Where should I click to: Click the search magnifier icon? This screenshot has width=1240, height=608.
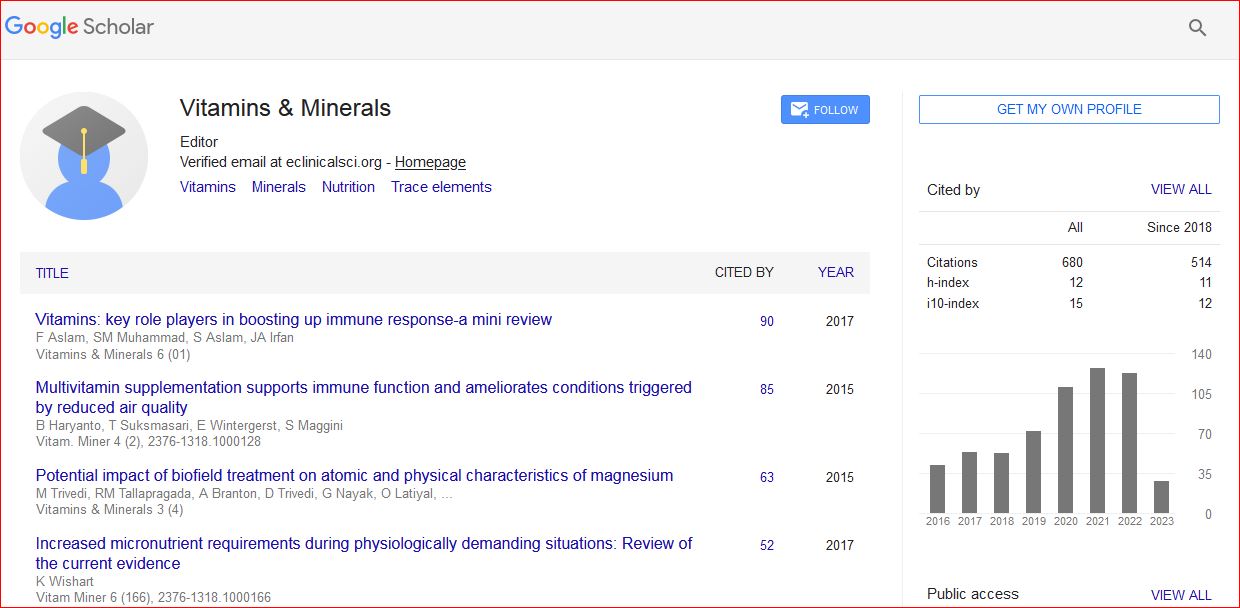pyautogui.click(x=1197, y=28)
